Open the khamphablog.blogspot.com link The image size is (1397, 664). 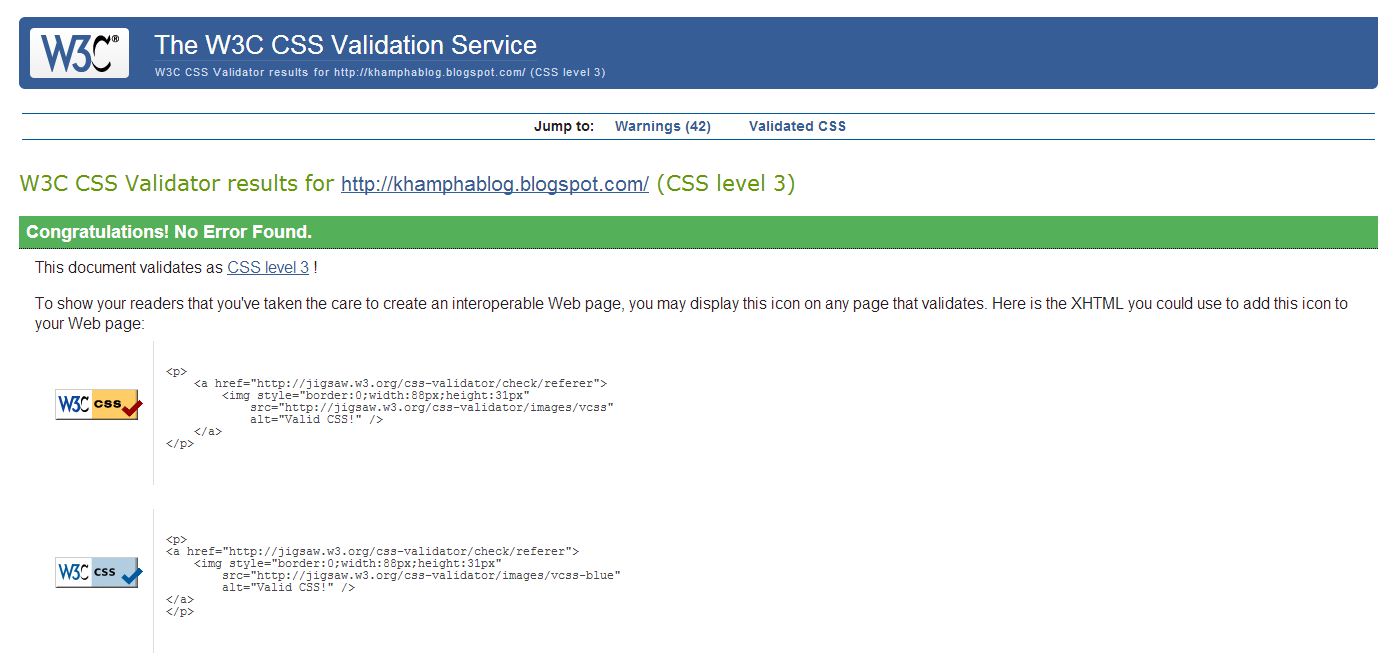[x=495, y=184]
